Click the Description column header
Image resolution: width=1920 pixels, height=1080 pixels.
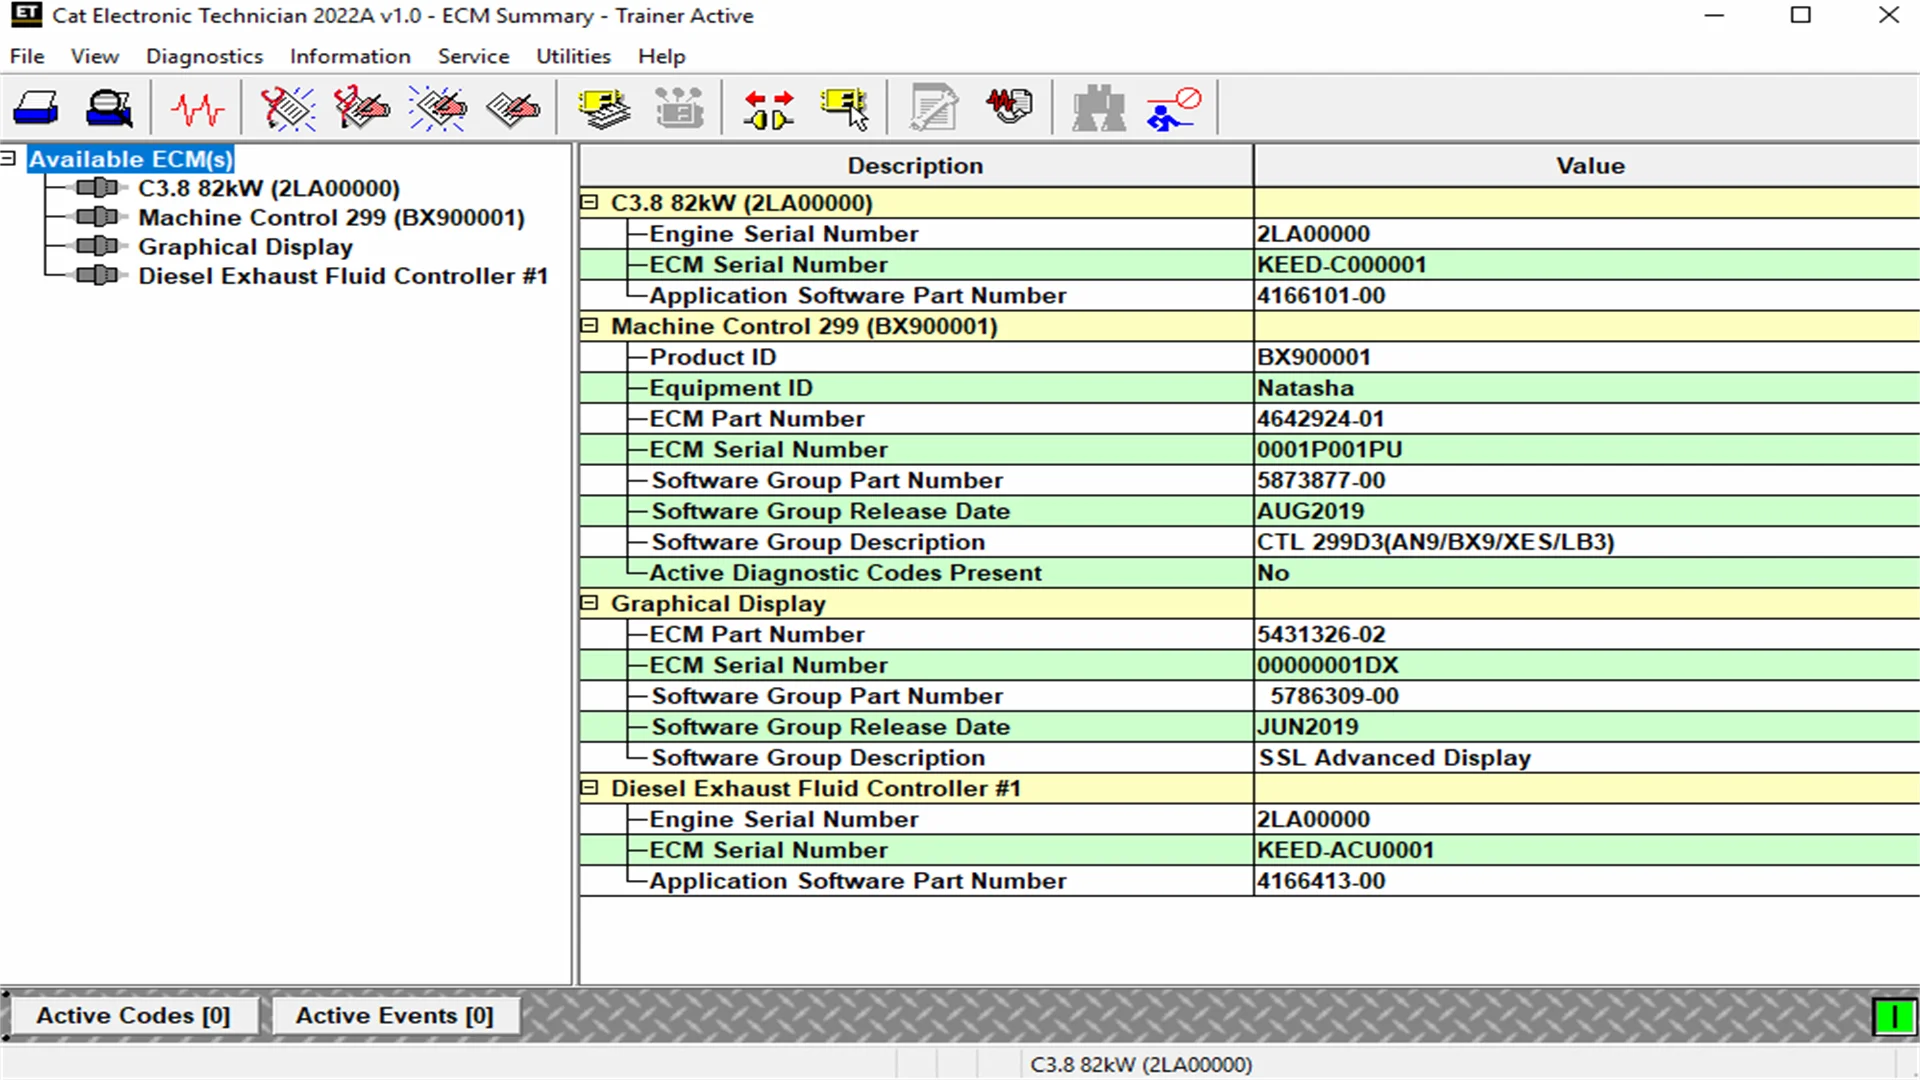coord(915,166)
